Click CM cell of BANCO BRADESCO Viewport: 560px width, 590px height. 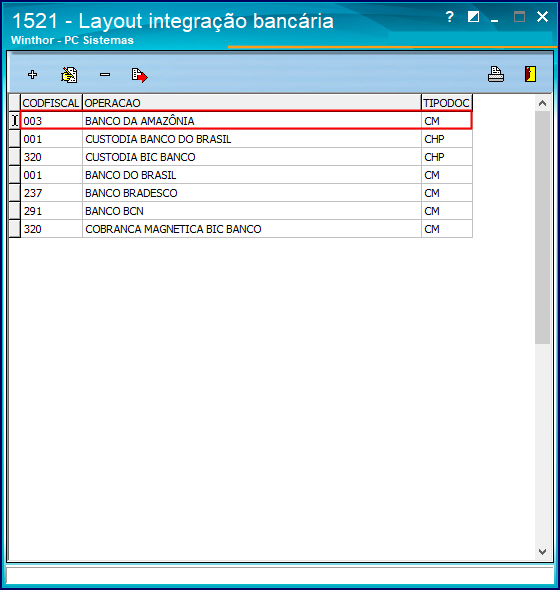(x=447, y=193)
